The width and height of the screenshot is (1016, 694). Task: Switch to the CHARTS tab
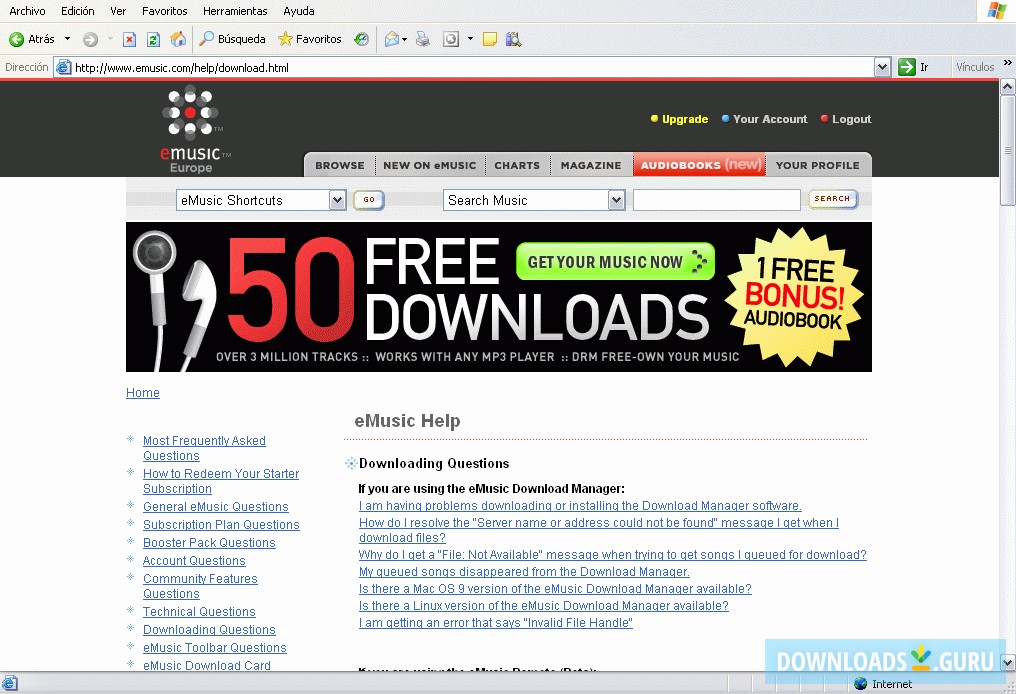click(517, 165)
